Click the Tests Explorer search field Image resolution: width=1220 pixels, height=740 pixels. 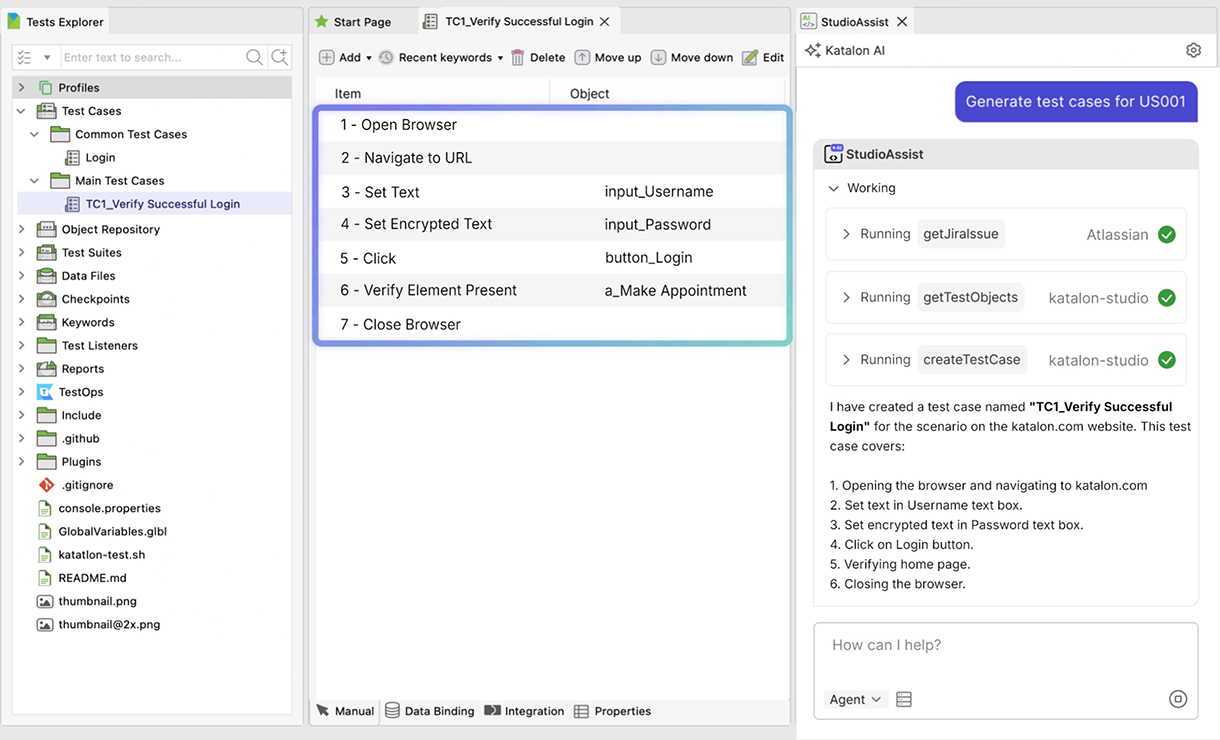pyautogui.click(x=152, y=58)
